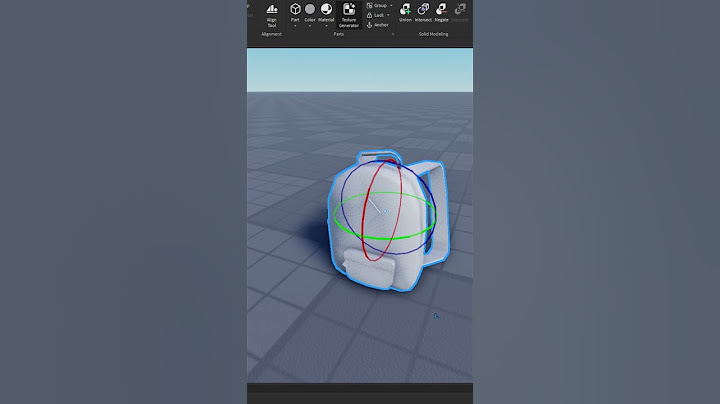Launch the Texture Generator
This screenshot has width=720, height=404.
(x=349, y=15)
